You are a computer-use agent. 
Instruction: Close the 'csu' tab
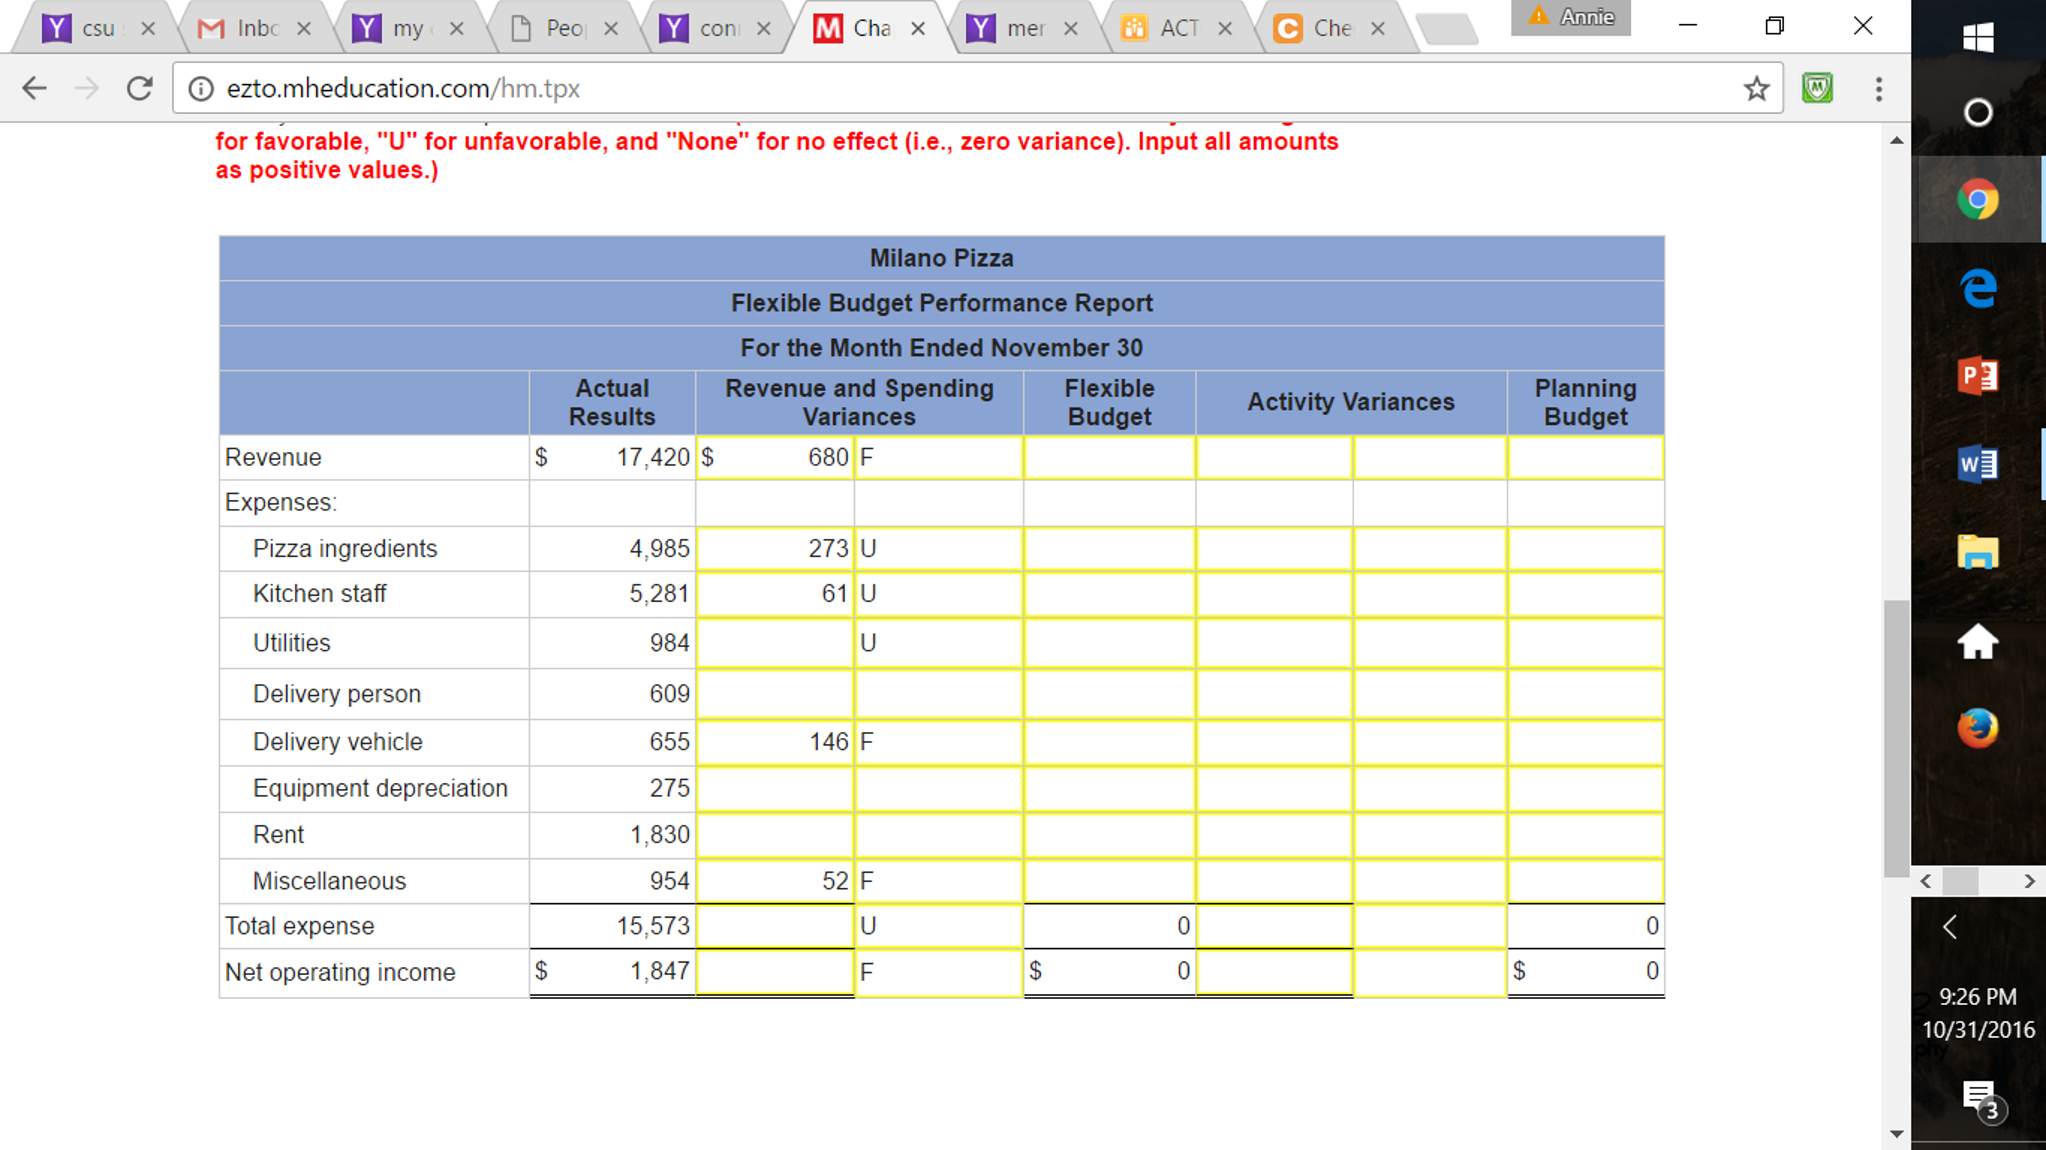pyautogui.click(x=148, y=28)
